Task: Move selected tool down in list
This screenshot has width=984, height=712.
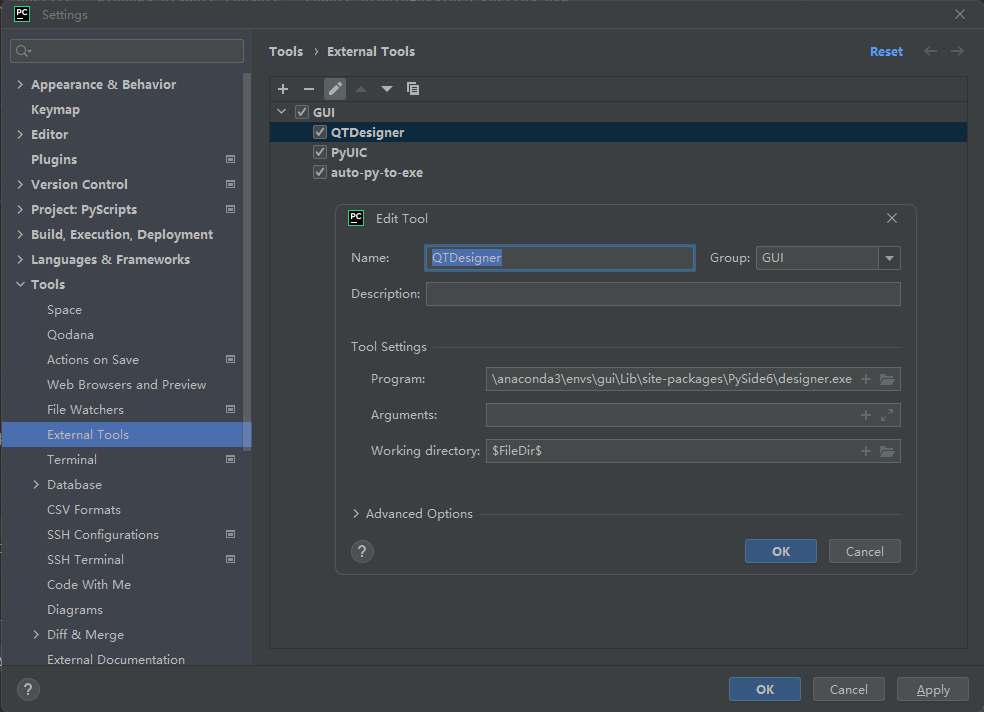Action: (x=387, y=89)
